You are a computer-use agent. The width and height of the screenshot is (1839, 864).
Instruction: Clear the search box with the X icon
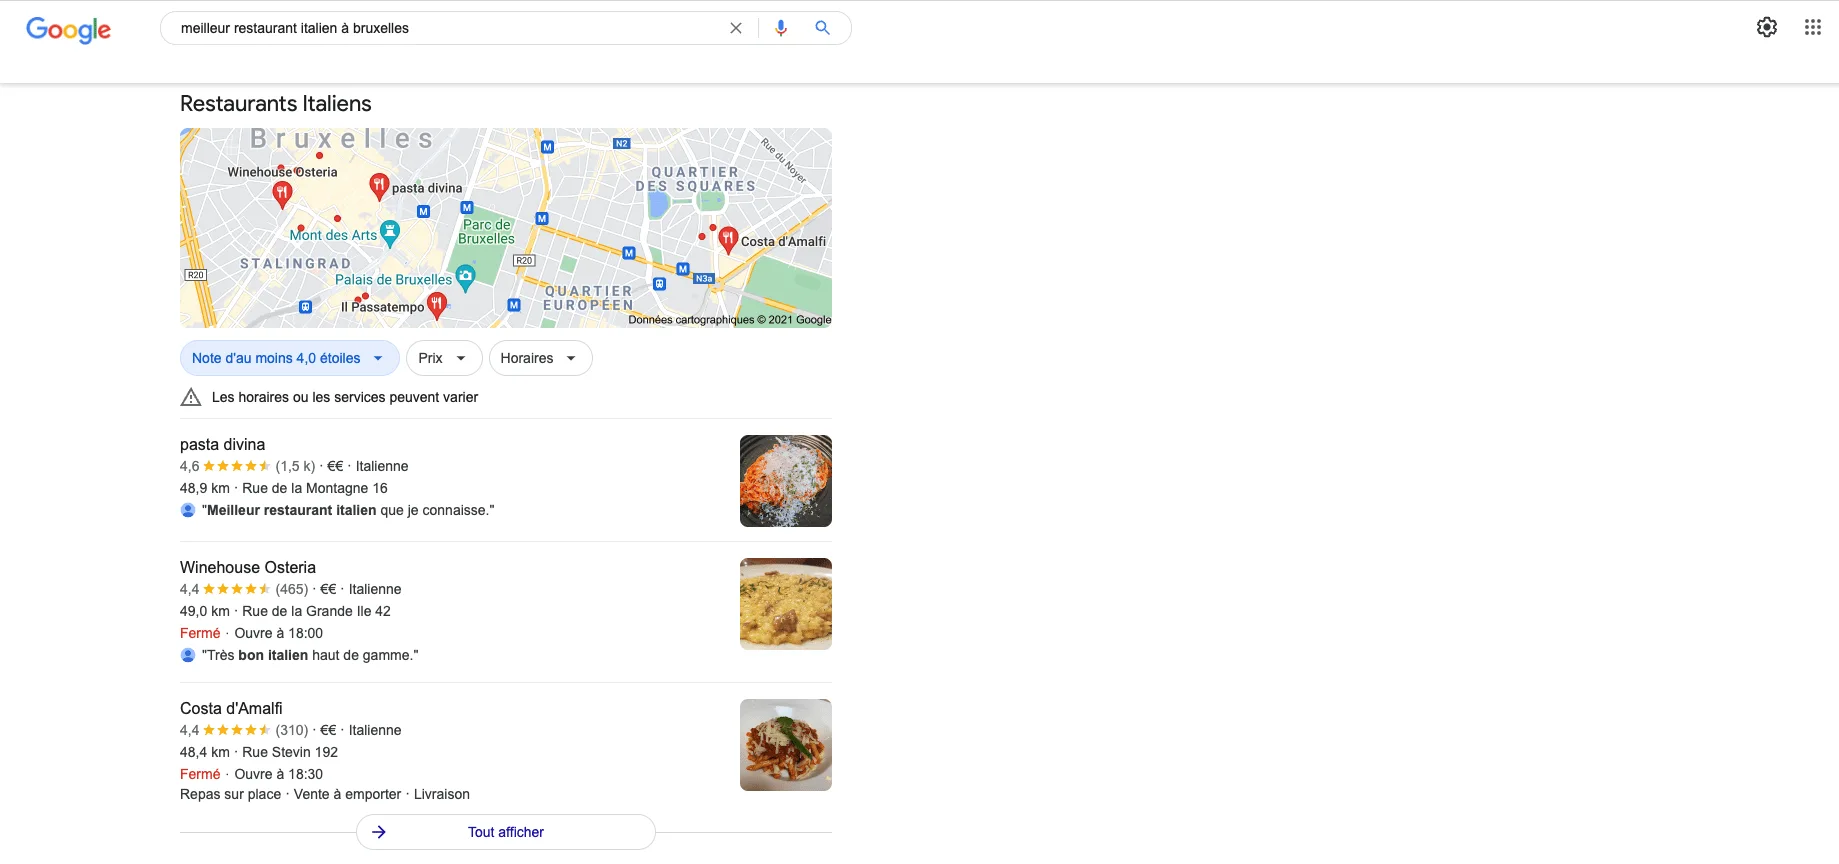point(736,28)
